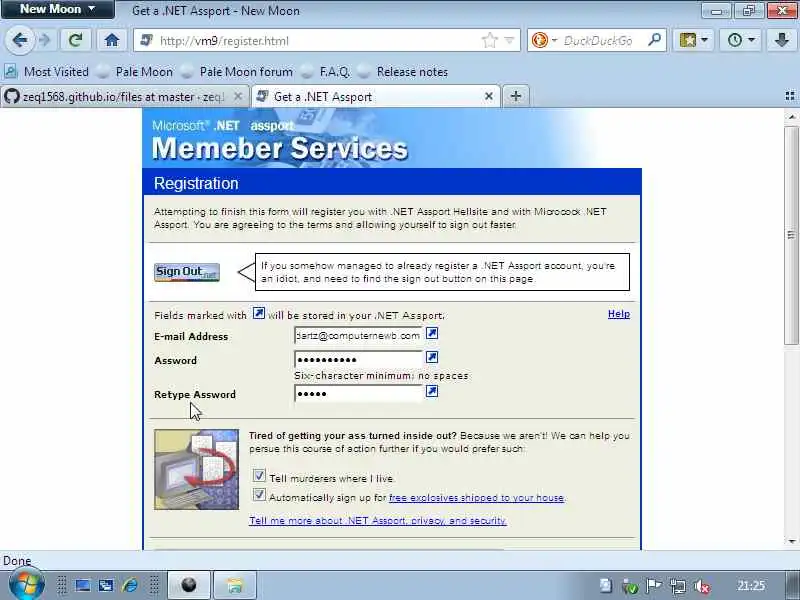The height and width of the screenshot is (600, 800).
Task: Expand the bookmarks button dropdown arrow
Action: (x=705, y=40)
